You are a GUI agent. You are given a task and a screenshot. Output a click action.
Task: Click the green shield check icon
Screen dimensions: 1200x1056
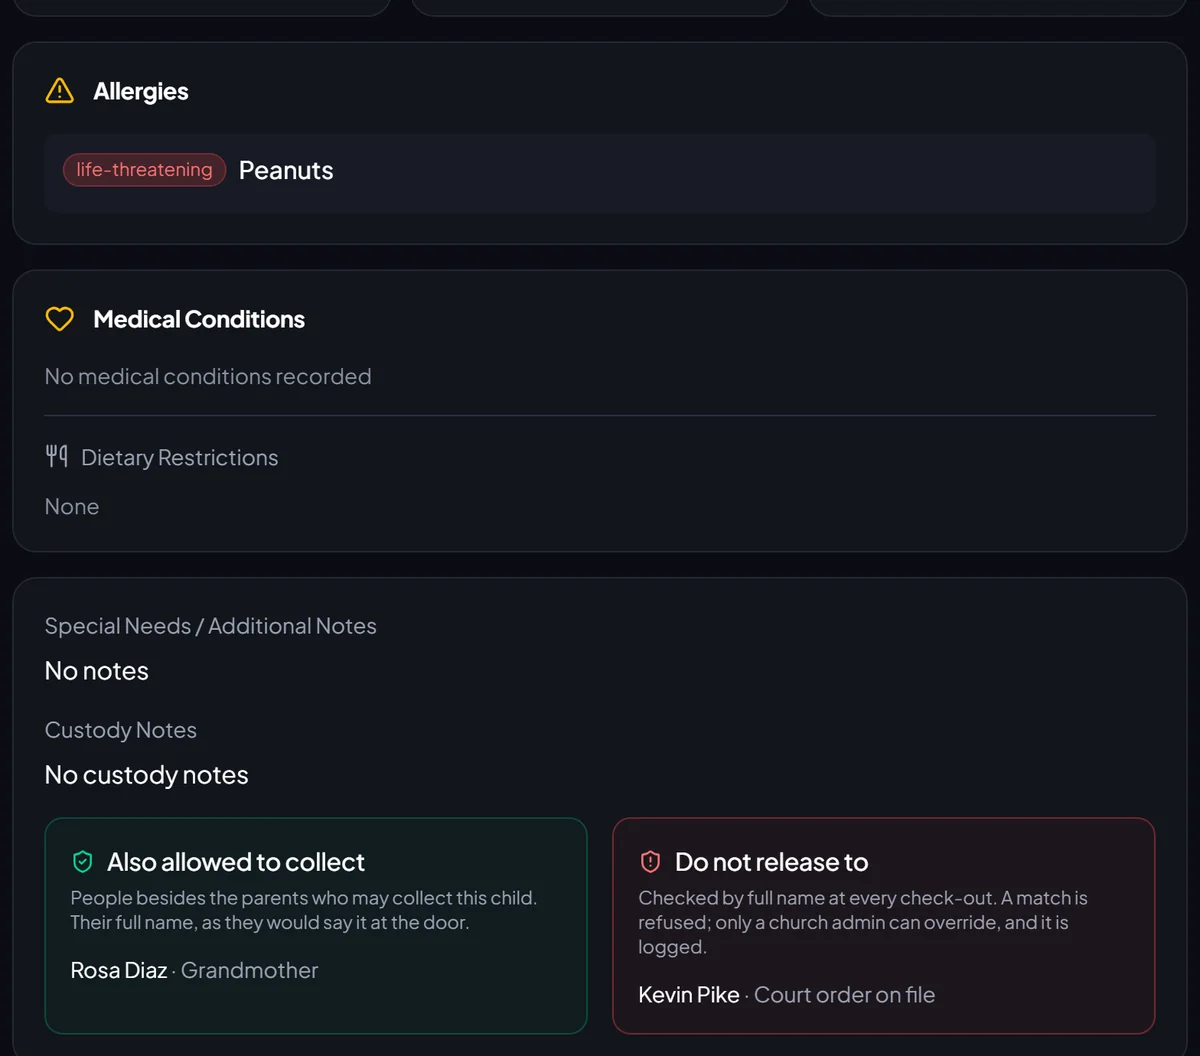point(83,862)
